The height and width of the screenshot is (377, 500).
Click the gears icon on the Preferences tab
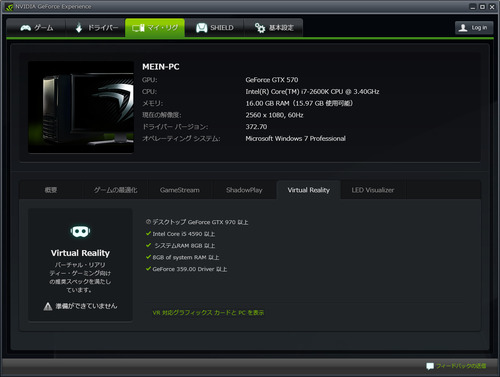click(x=260, y=28)
